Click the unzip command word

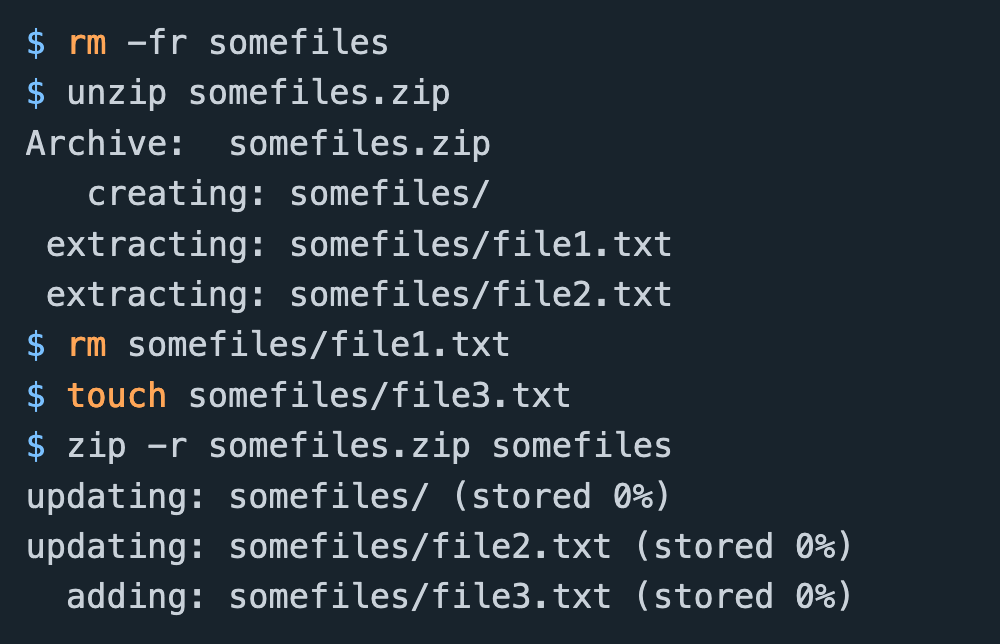tap(117, 94)
